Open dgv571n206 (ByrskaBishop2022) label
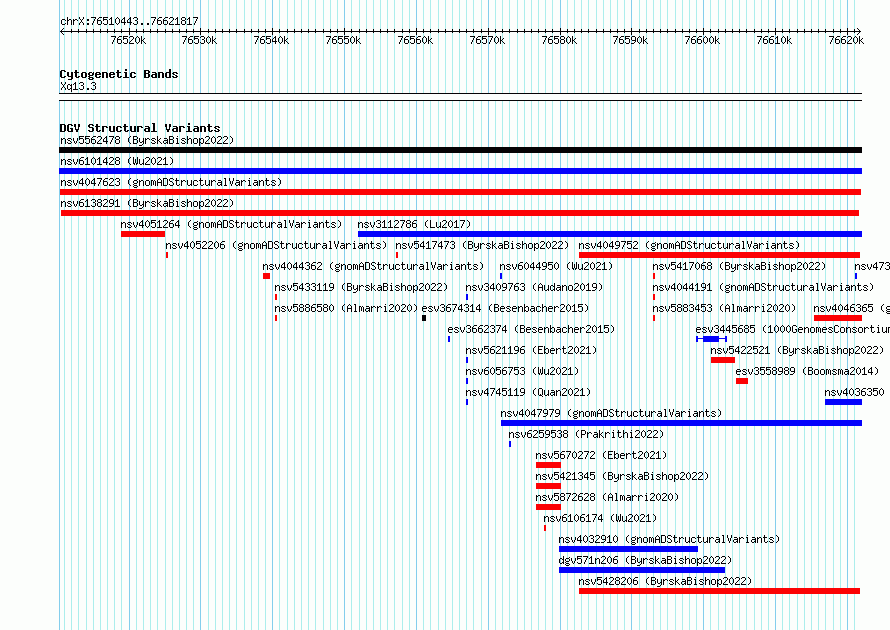 (645, 560)
